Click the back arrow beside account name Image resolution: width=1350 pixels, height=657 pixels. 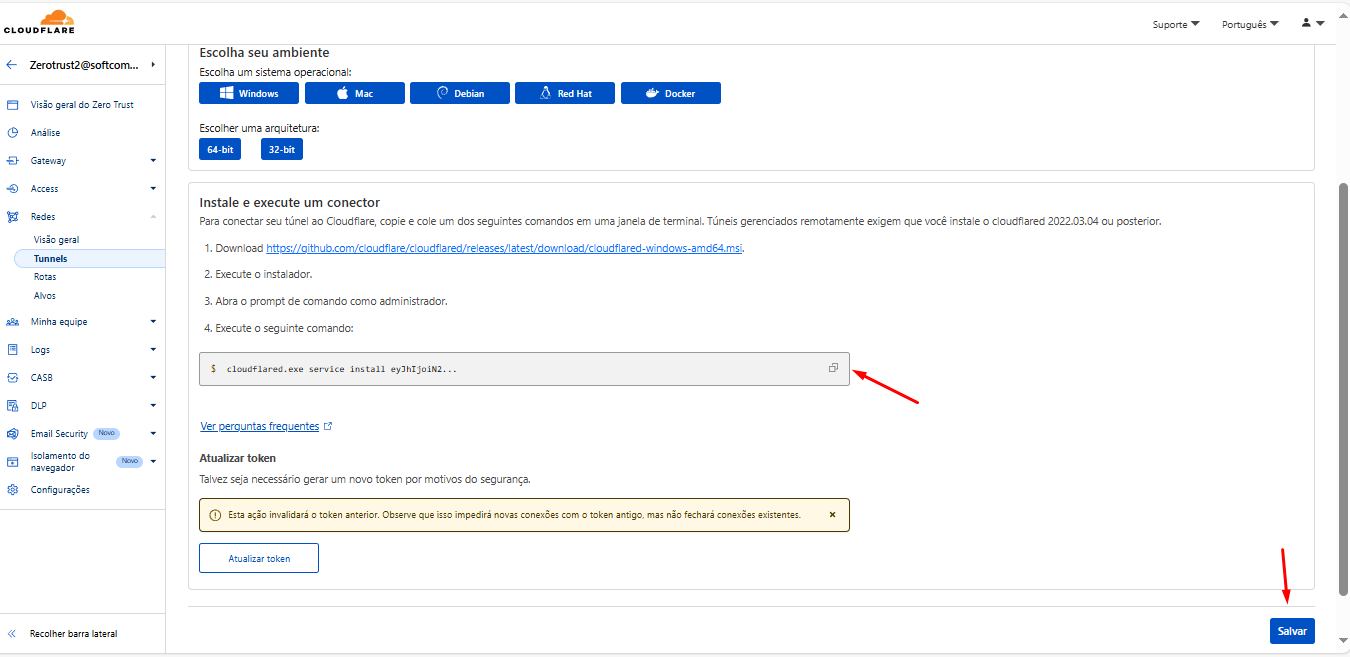click(x=12, y=65)
